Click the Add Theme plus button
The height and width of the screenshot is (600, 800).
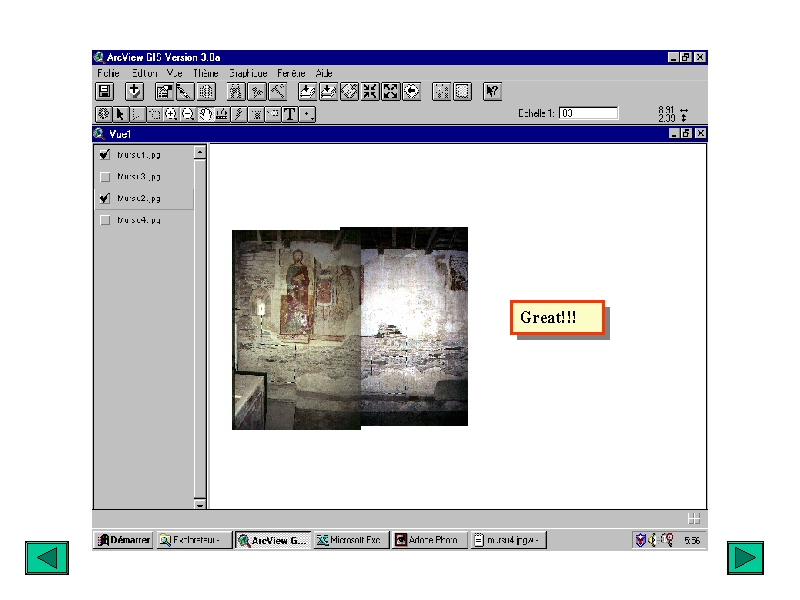(134, 91)
